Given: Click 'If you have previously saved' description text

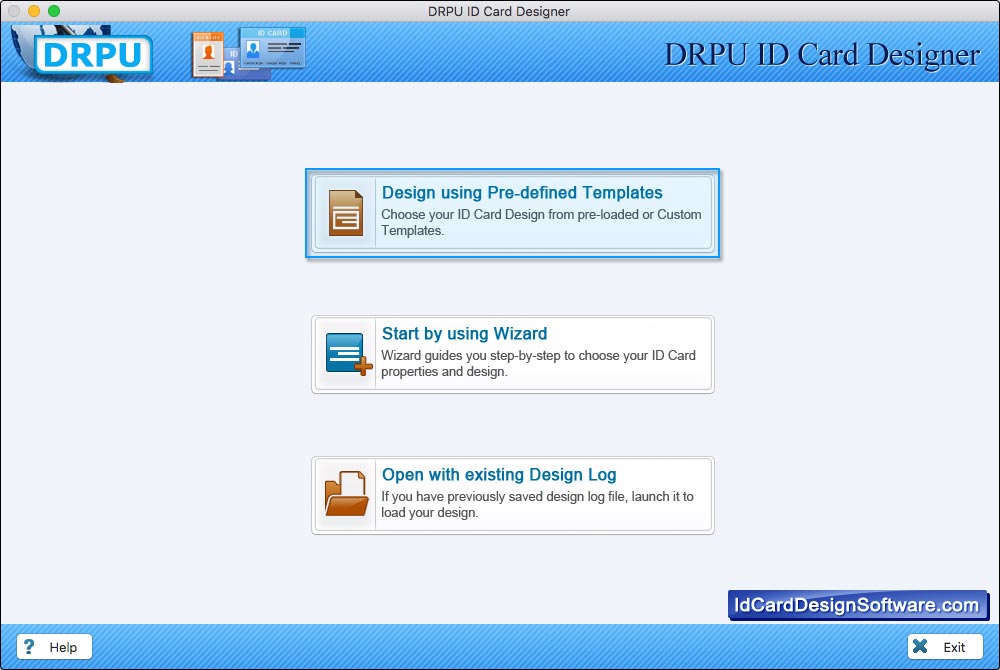Looking at the screenshot, I should (x=537, y=504).
